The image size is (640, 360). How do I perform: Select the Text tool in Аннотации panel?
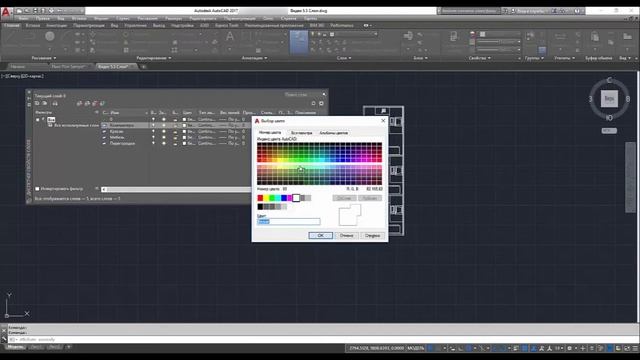(x=230, y=37)
